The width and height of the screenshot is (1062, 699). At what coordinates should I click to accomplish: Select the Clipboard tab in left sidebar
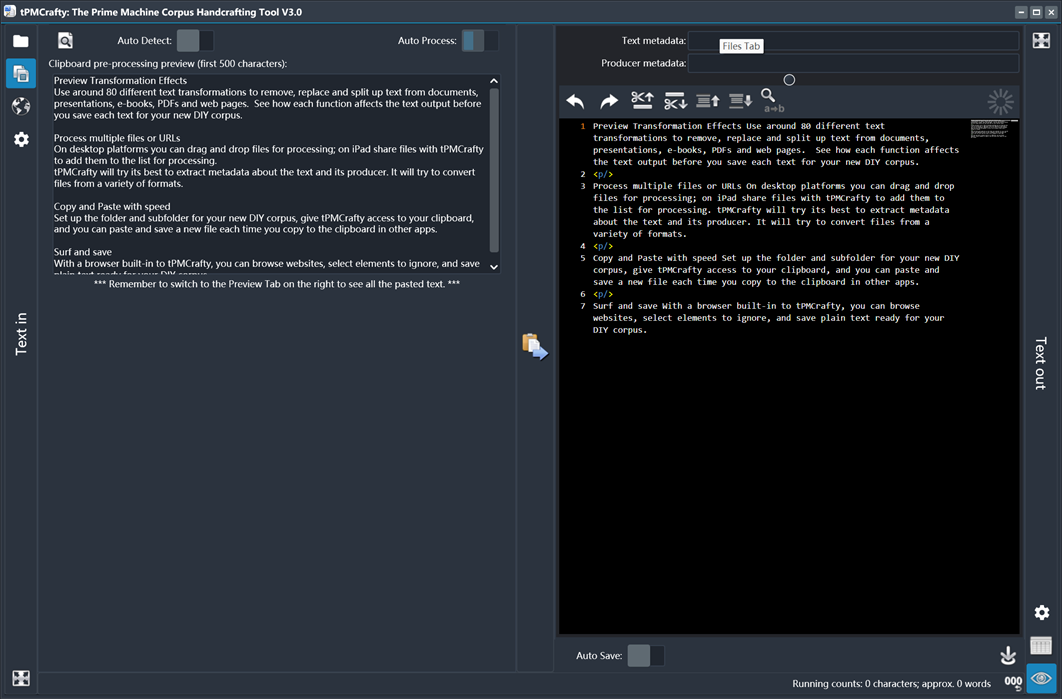click(x=21, y=73)
